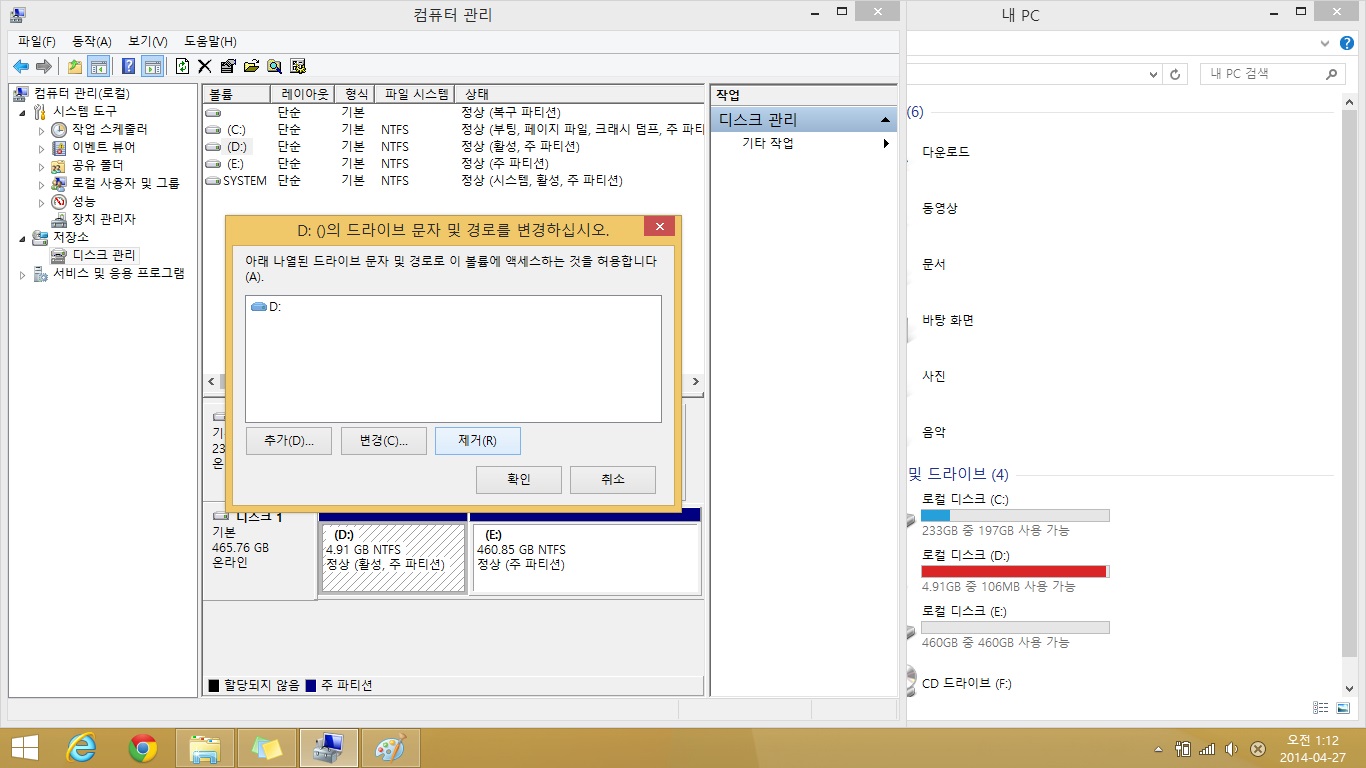This screenshot has width=1366, height=768.
Task: Select D: entry in dialog list
Action: tap(266, 307)
